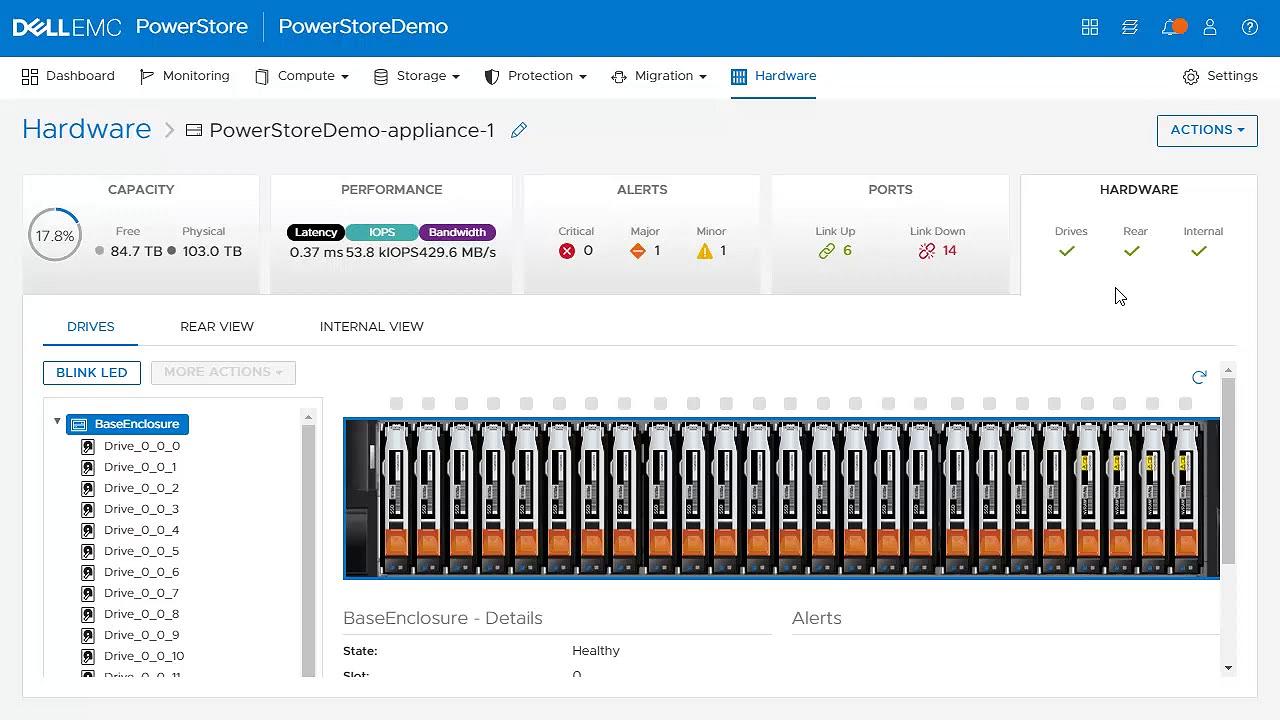
Task: Click the critical alerts red X icon
Action: click(x=567, y=251)
